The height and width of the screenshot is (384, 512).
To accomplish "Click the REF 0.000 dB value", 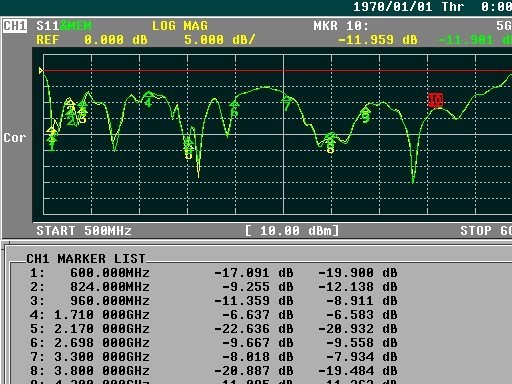I will (x=92, y=40).
